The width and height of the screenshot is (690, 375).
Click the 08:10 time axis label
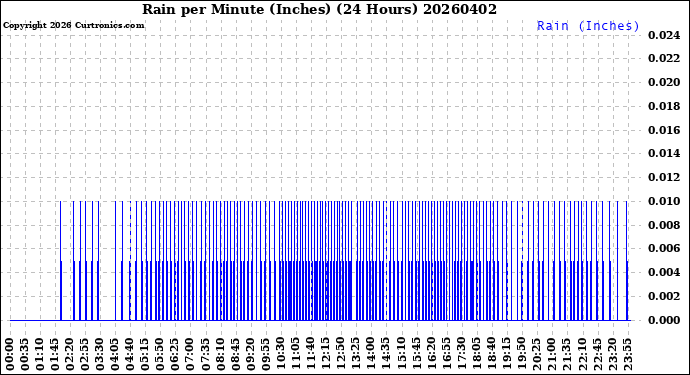[x=220, y=354]
